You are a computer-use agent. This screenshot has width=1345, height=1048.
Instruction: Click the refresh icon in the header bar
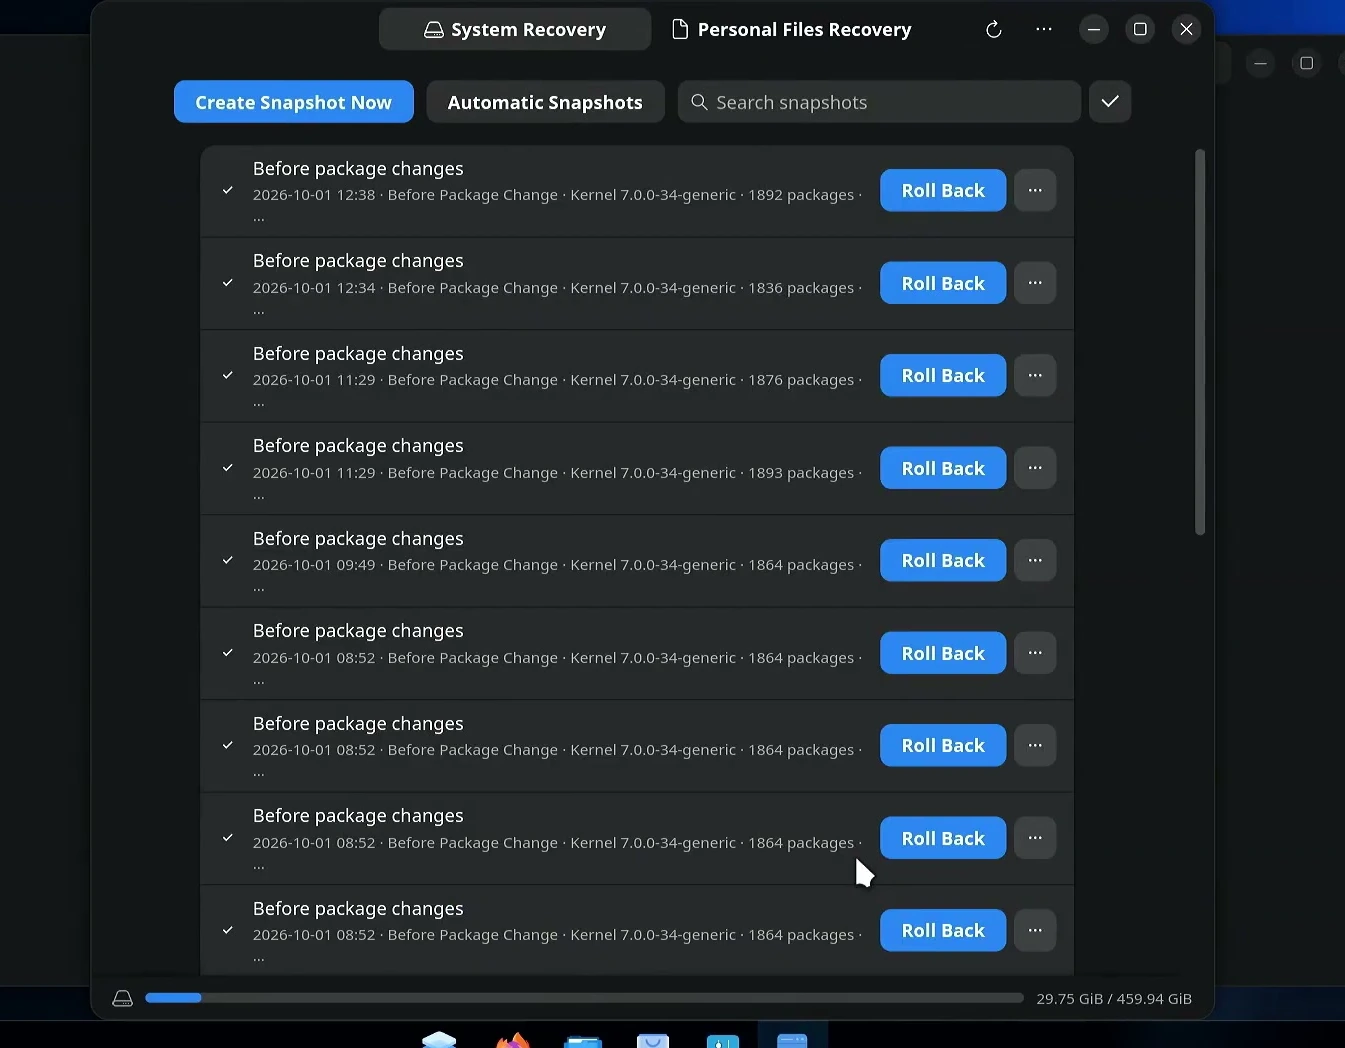[x=993, y=30]
